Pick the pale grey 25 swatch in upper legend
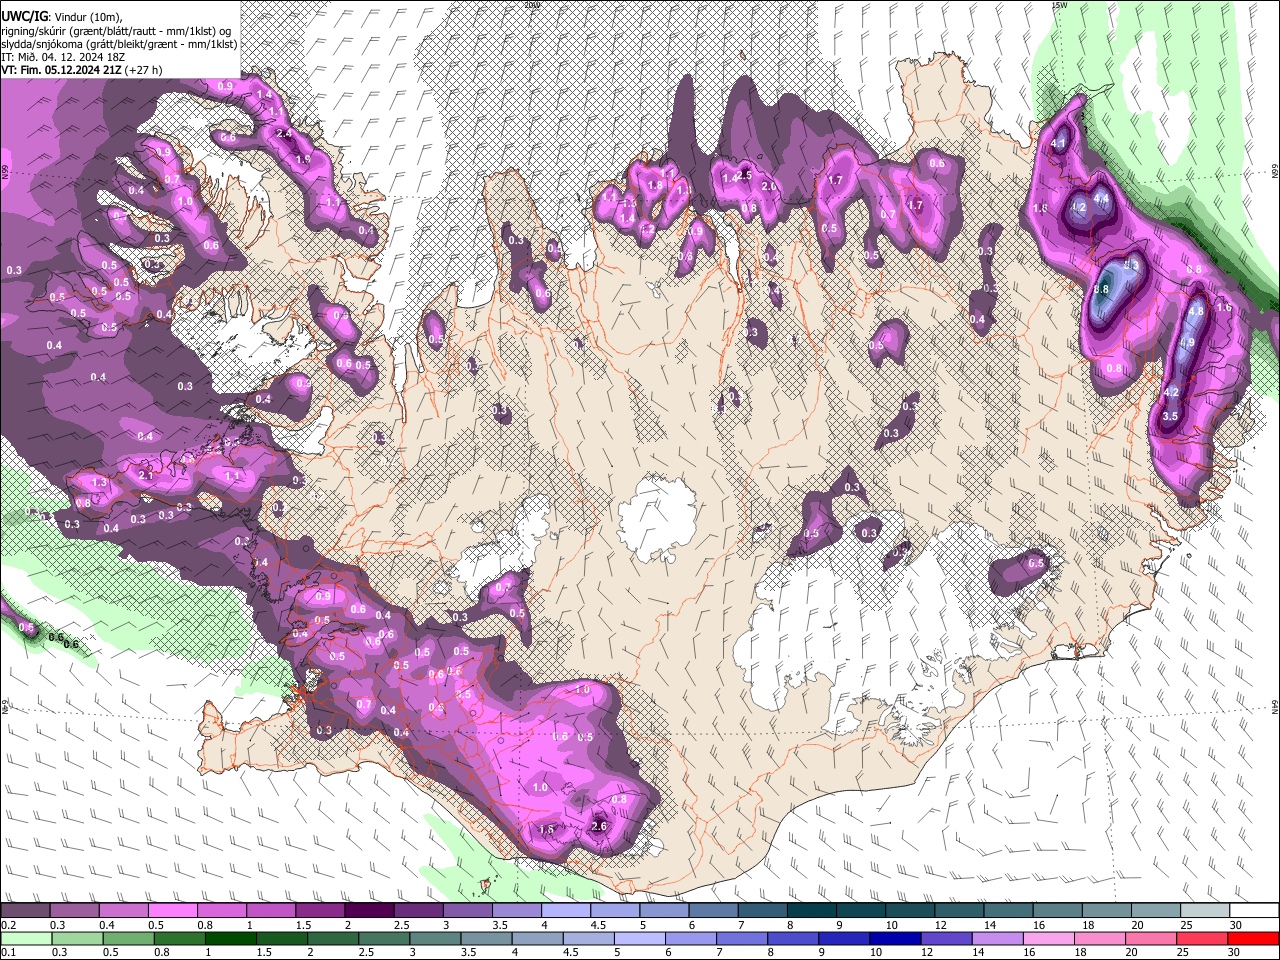1280x960 pixels. tap(1205, 911)
